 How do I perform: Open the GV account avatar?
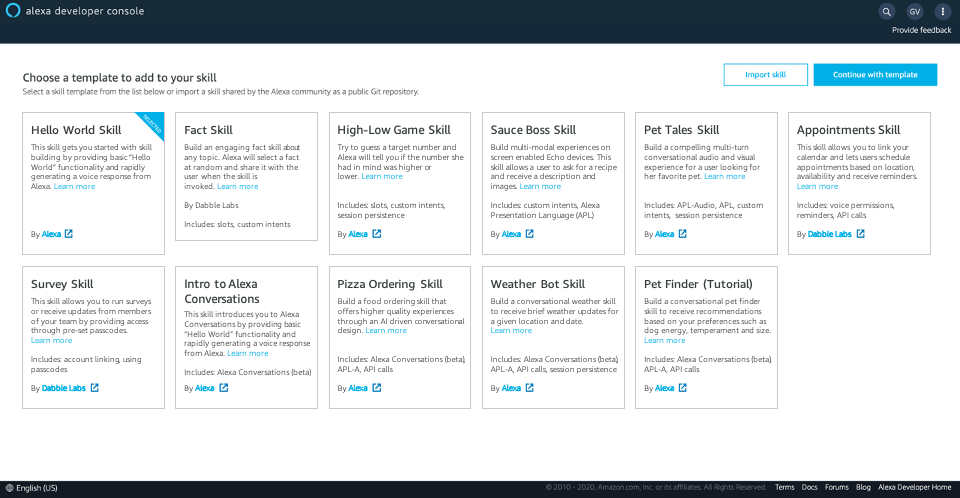(x=915, y=11)
